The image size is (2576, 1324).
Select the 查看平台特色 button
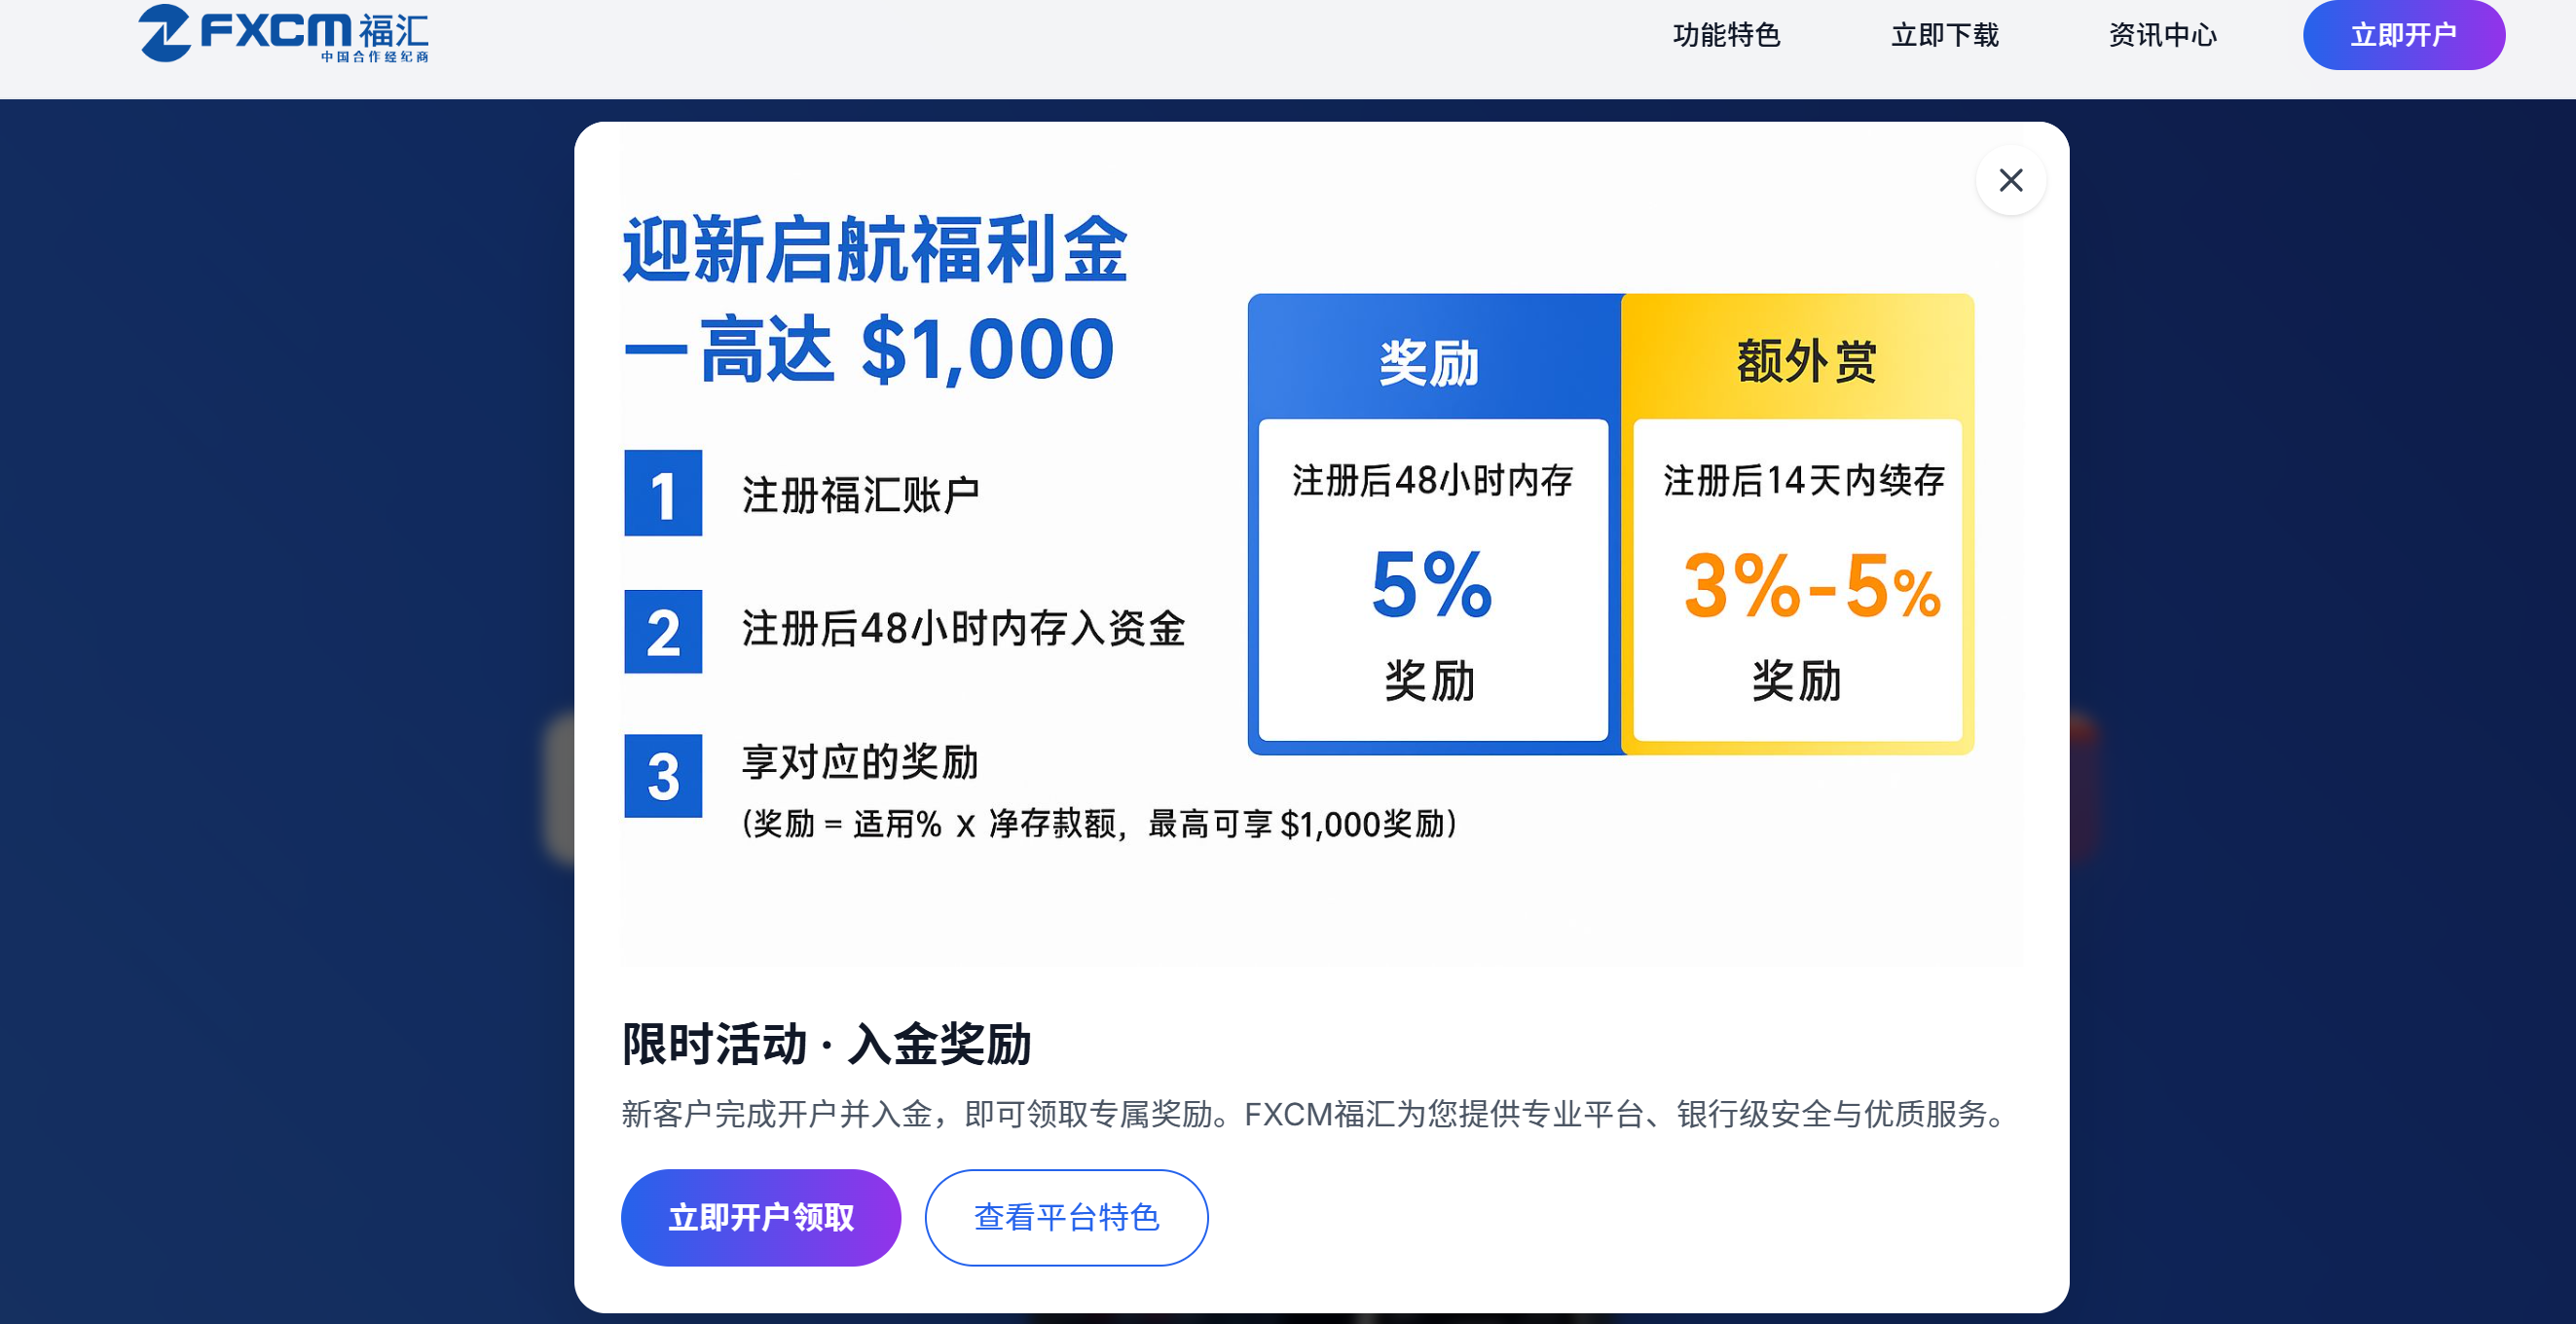tap(1066, 1217)
